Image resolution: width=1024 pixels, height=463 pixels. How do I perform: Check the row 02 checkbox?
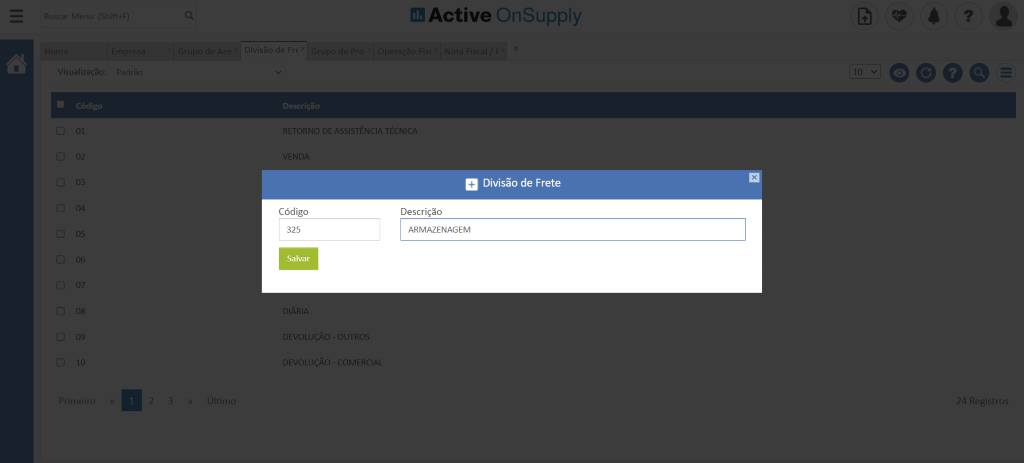tap(61, 157)
